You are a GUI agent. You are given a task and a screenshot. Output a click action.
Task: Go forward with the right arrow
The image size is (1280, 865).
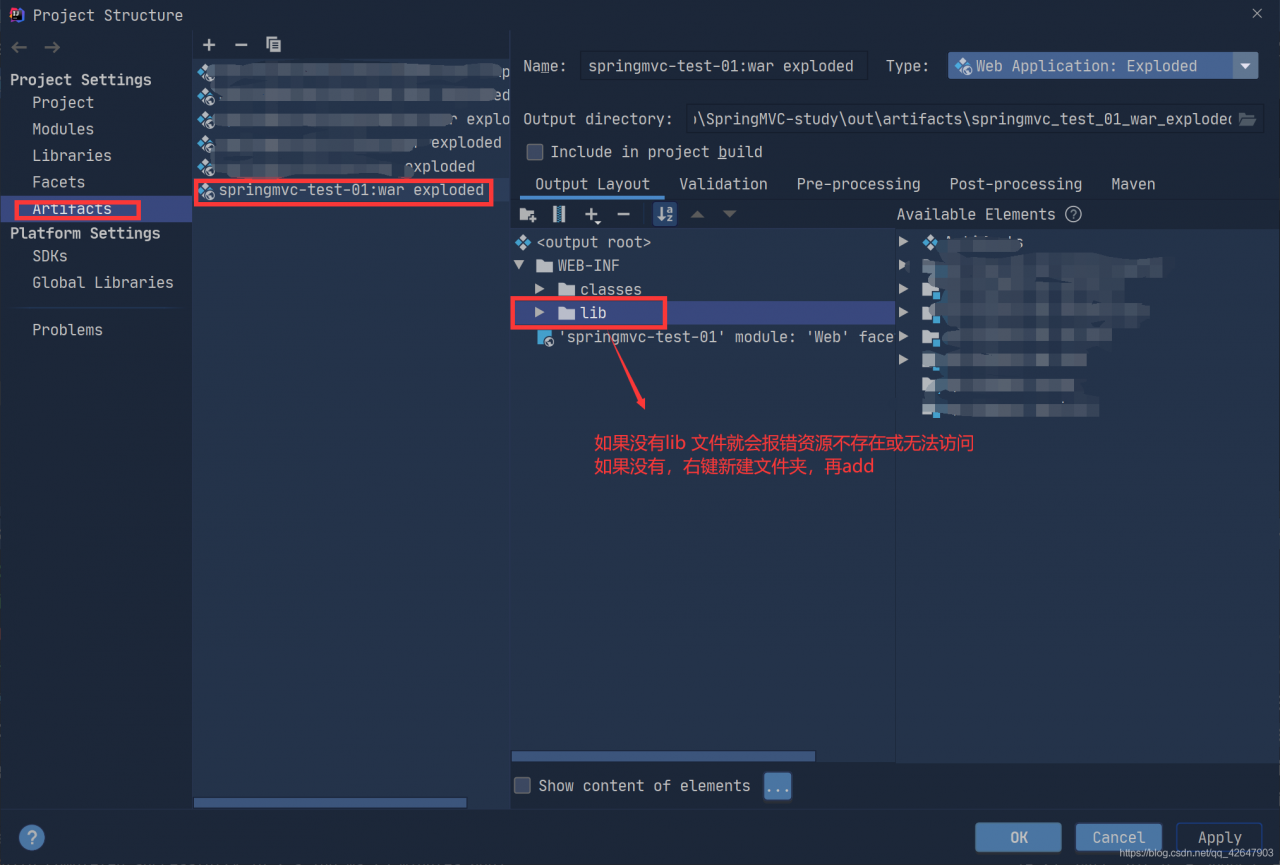[x=52, y=47]
